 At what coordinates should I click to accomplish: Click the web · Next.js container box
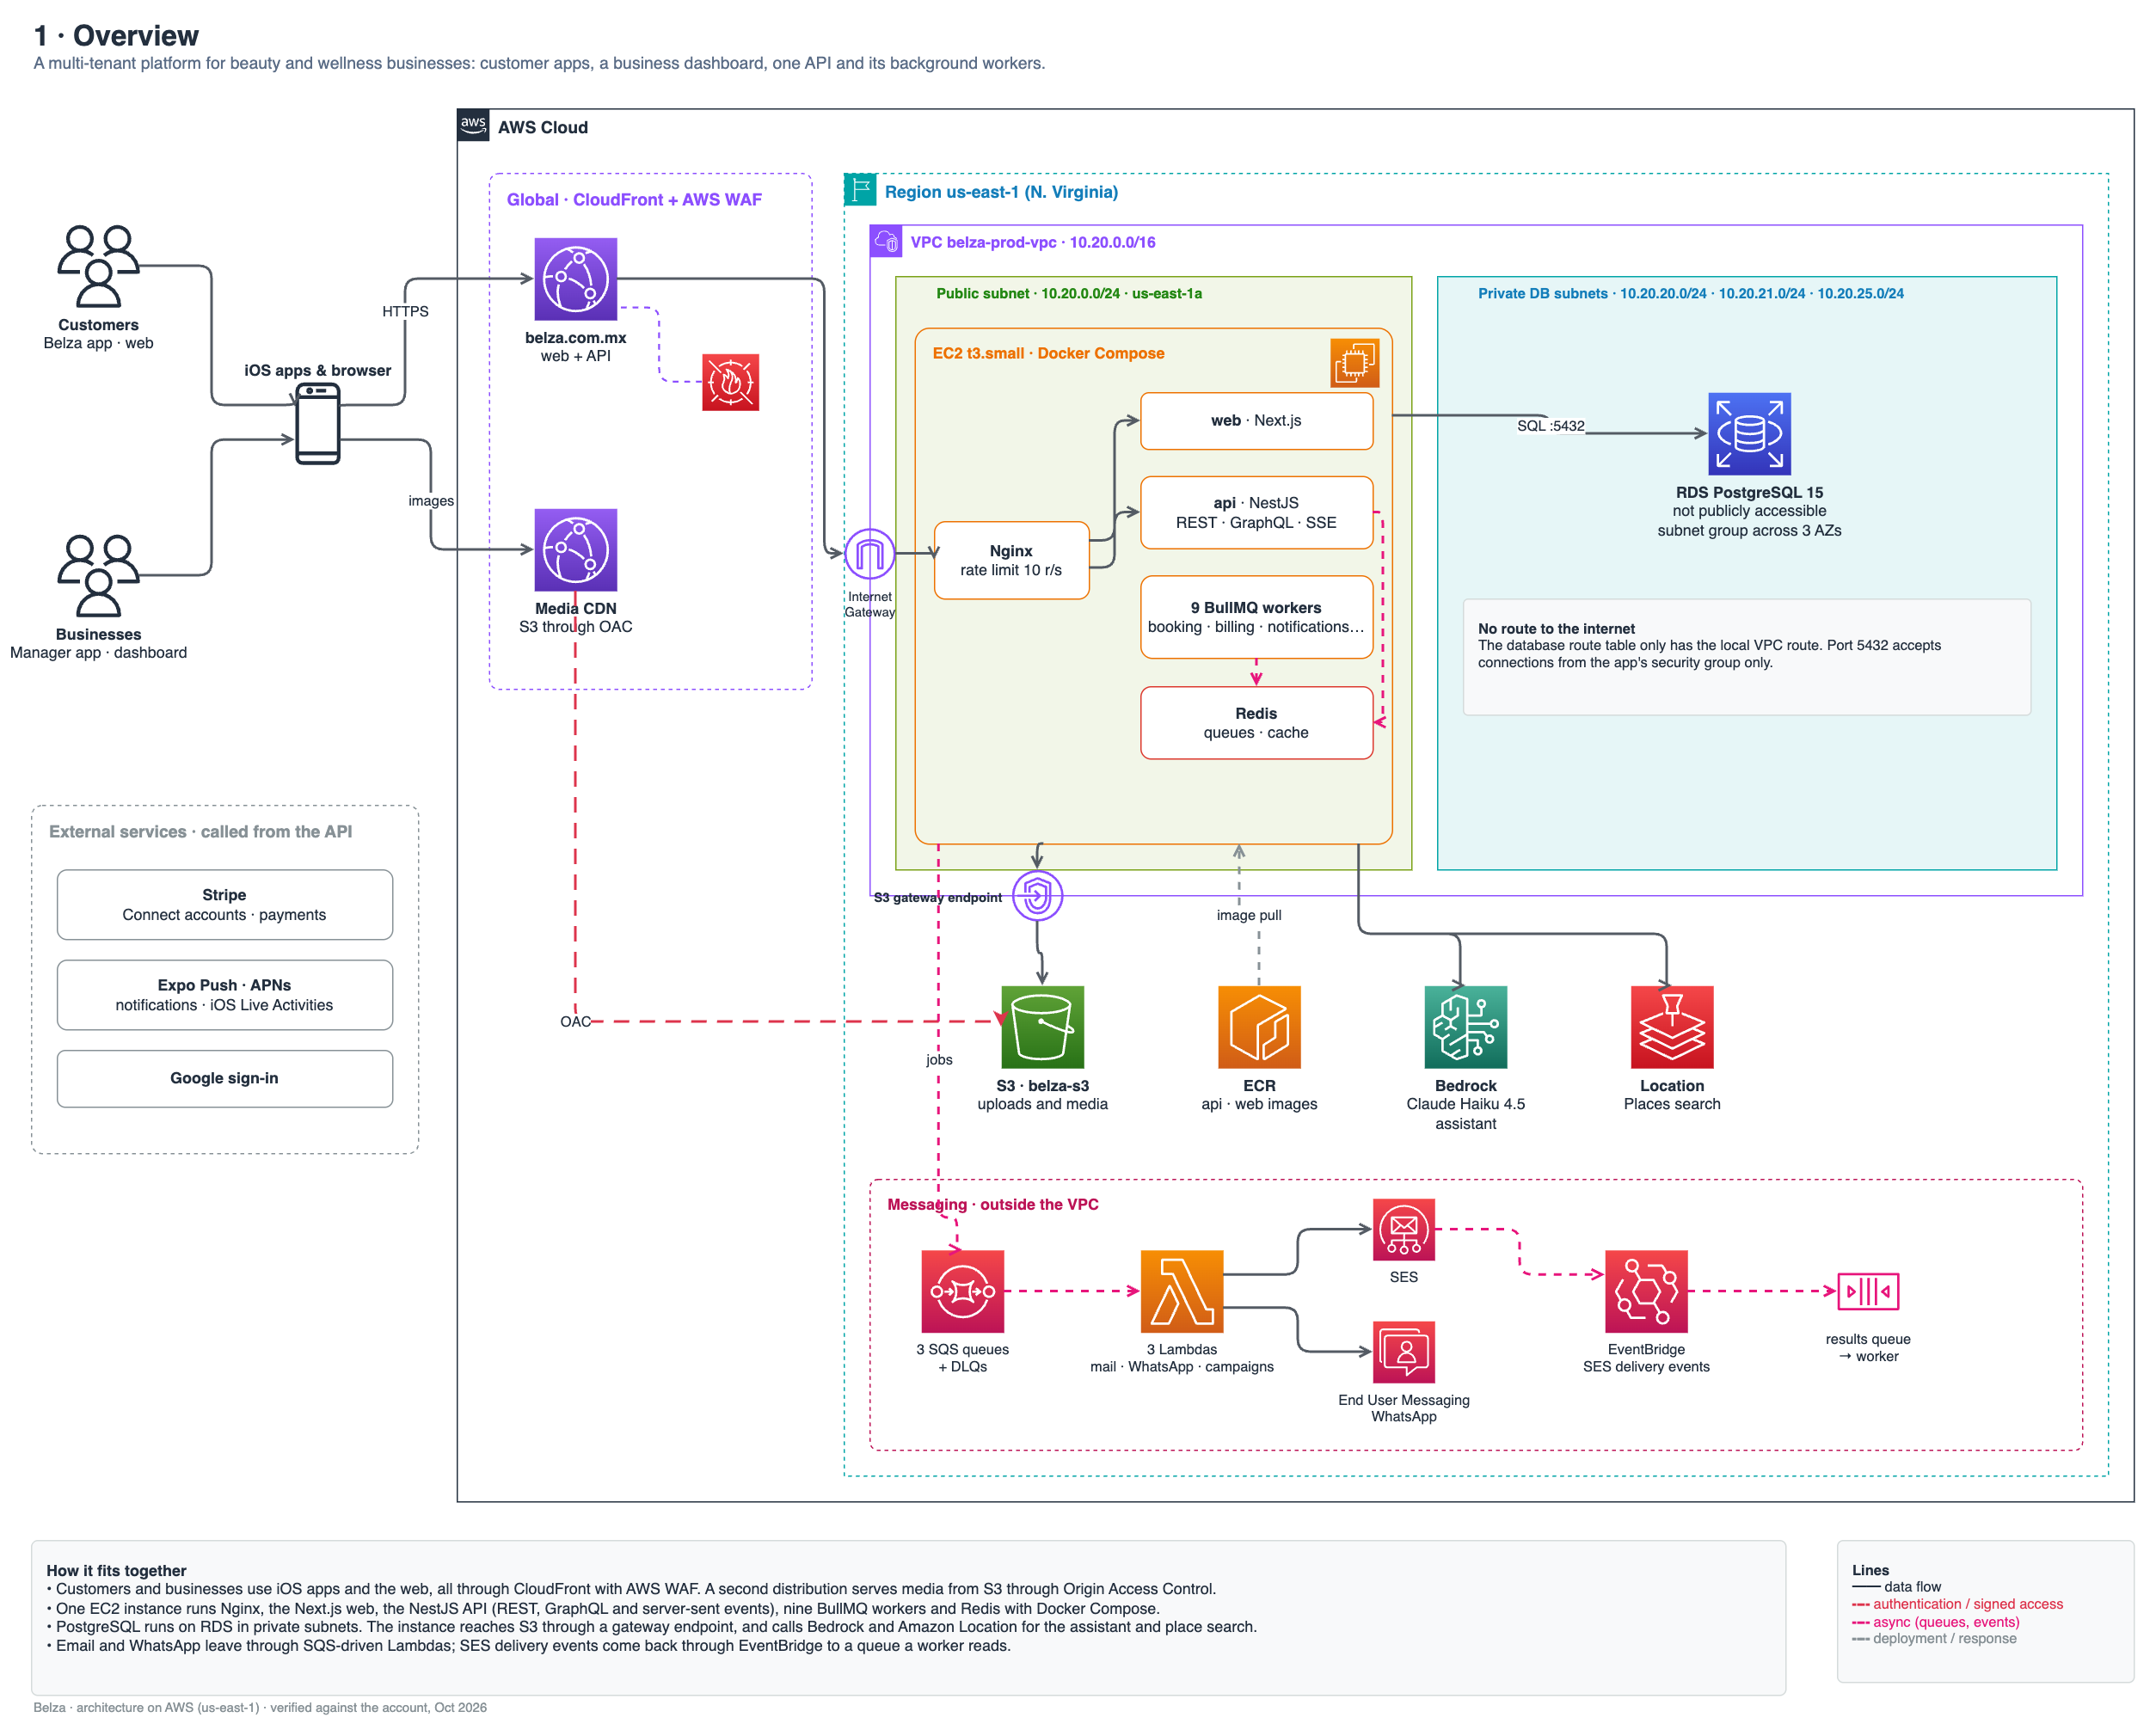pyautogui.click(x=1257, y=421)
